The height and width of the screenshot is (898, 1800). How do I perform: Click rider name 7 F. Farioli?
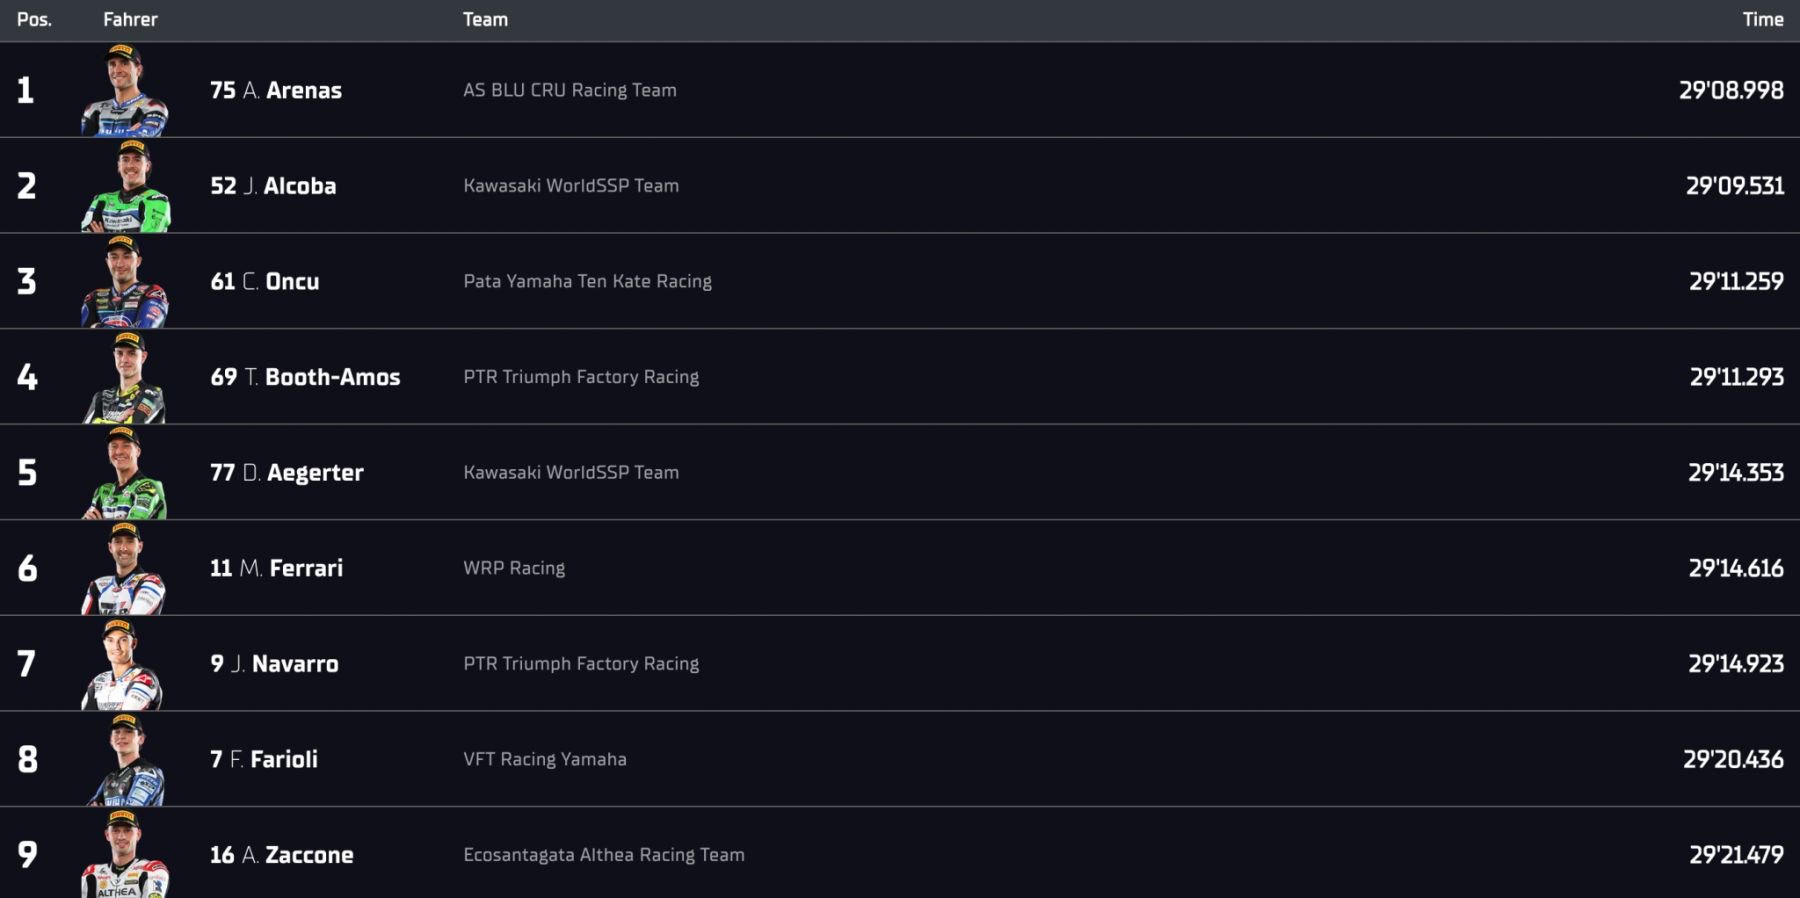tap(264, 760)
